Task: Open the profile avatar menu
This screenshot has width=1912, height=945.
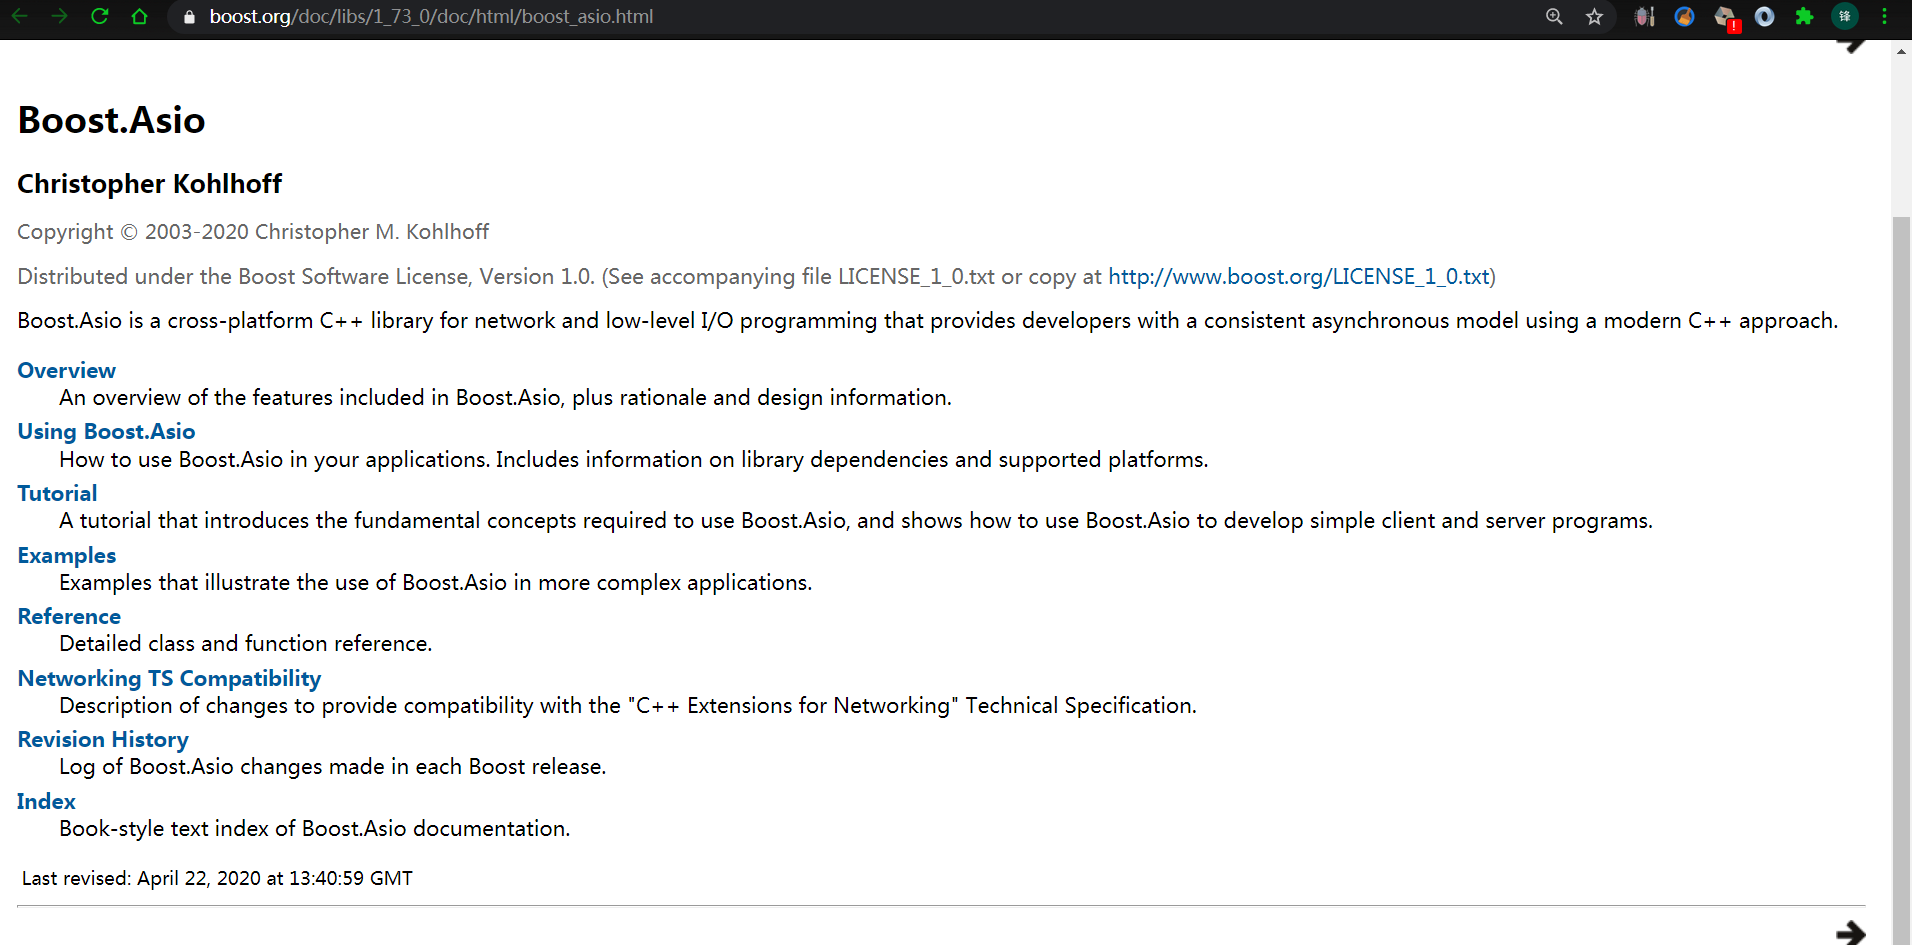Action: coord(1844,16)
